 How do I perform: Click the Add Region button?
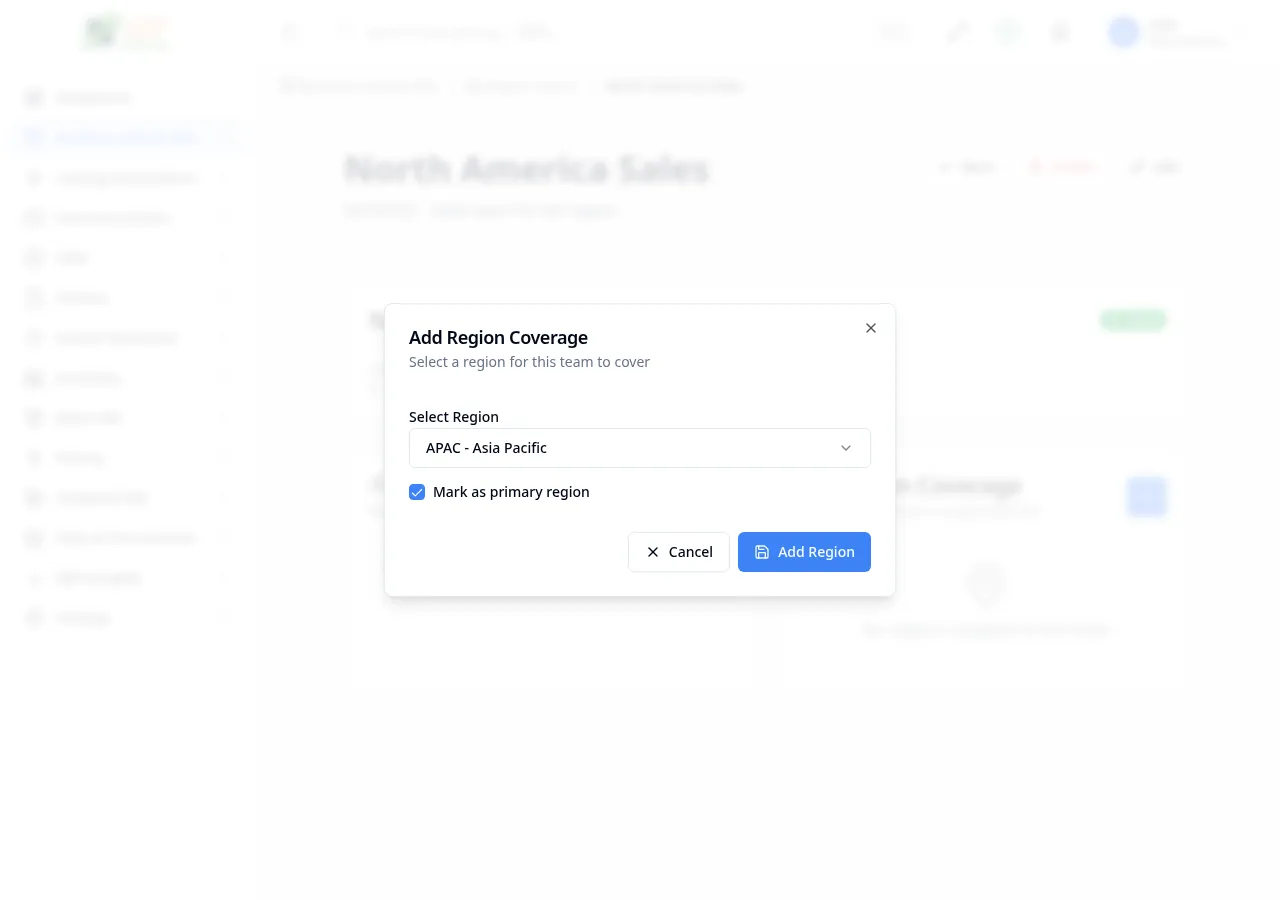point(804,552)
